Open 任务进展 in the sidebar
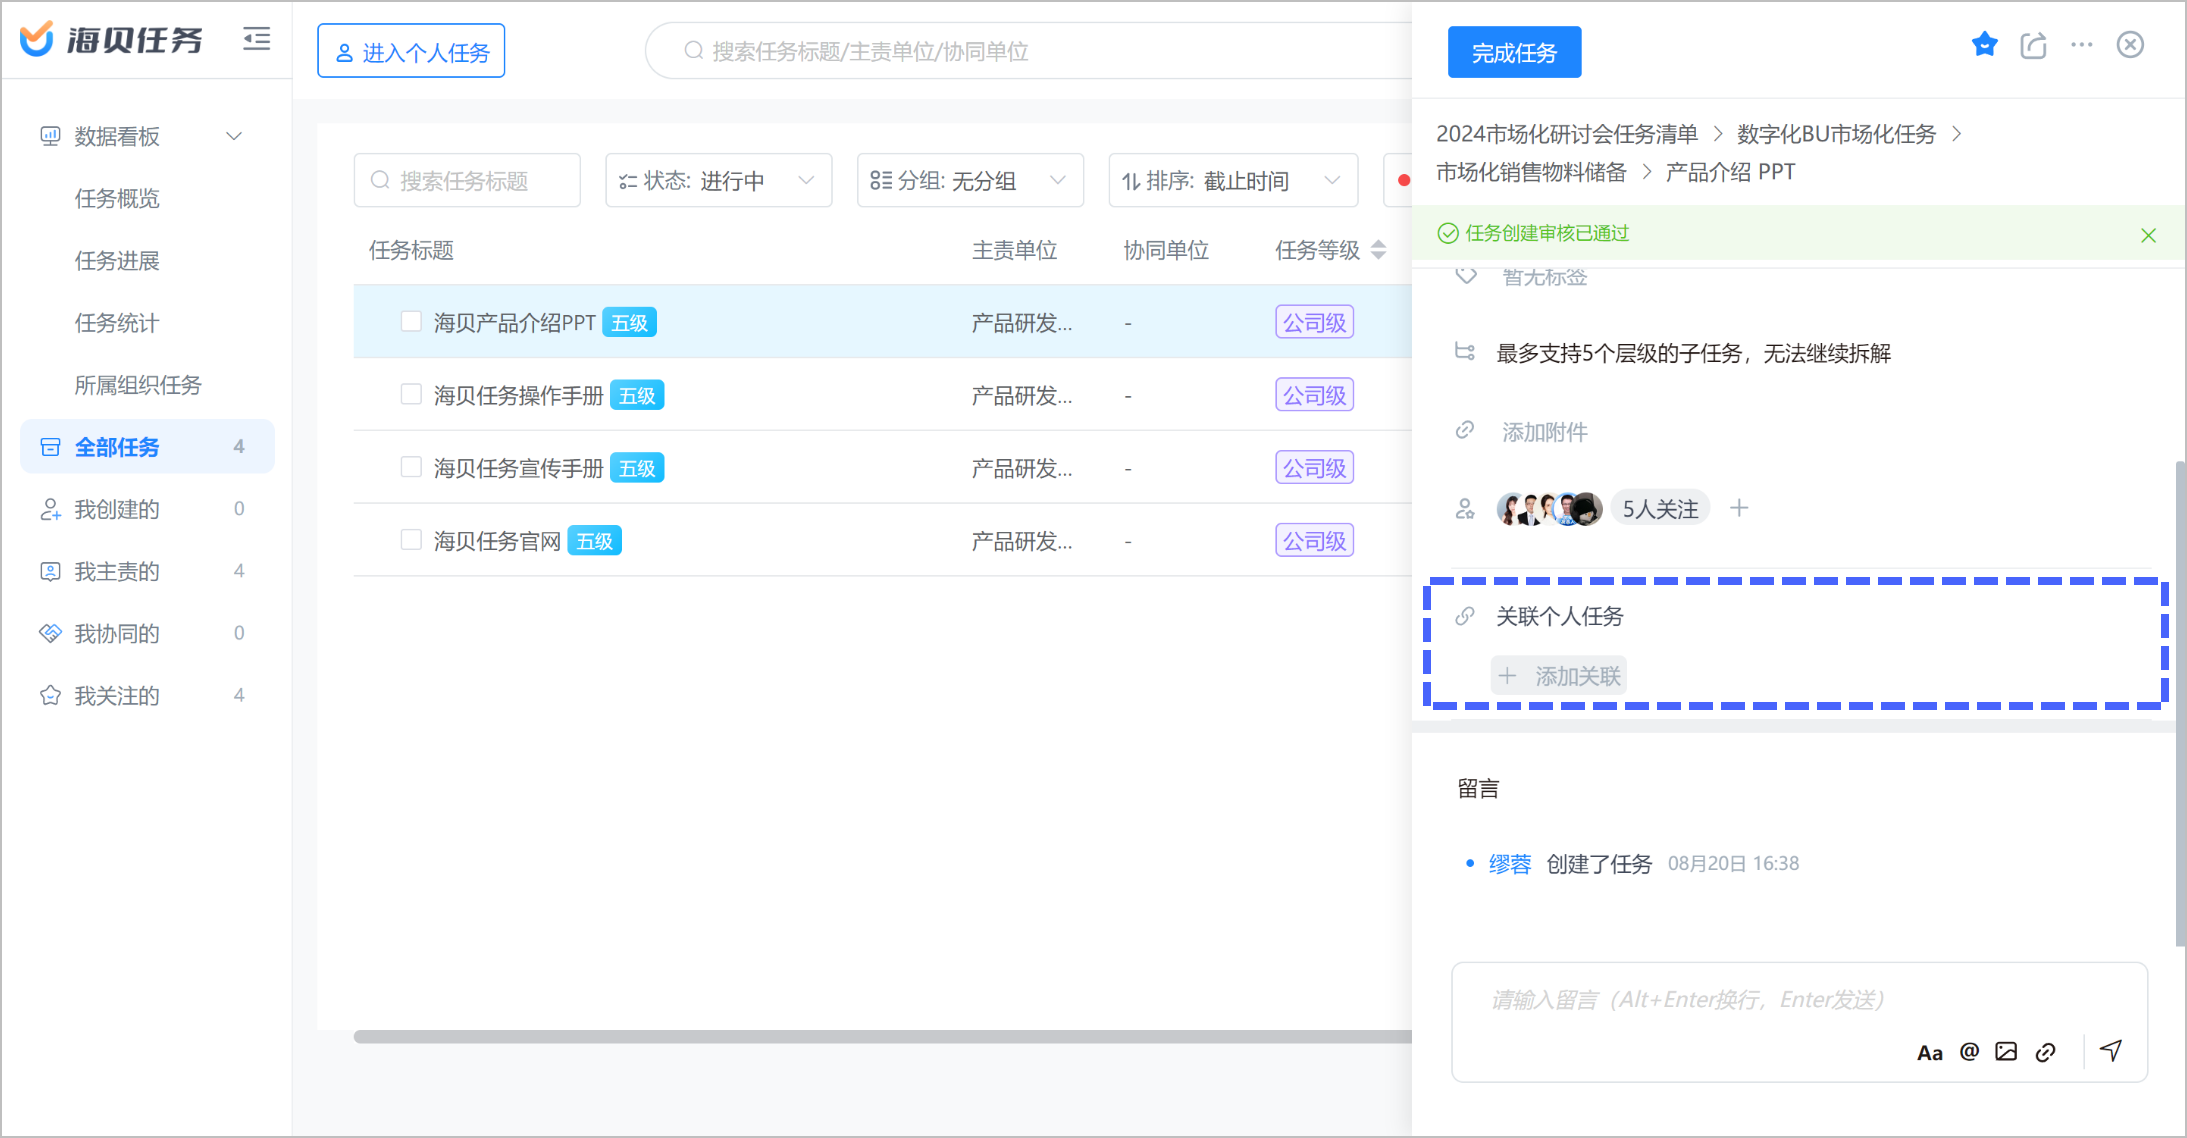The image size is (2187, 1138). [117, 260]
